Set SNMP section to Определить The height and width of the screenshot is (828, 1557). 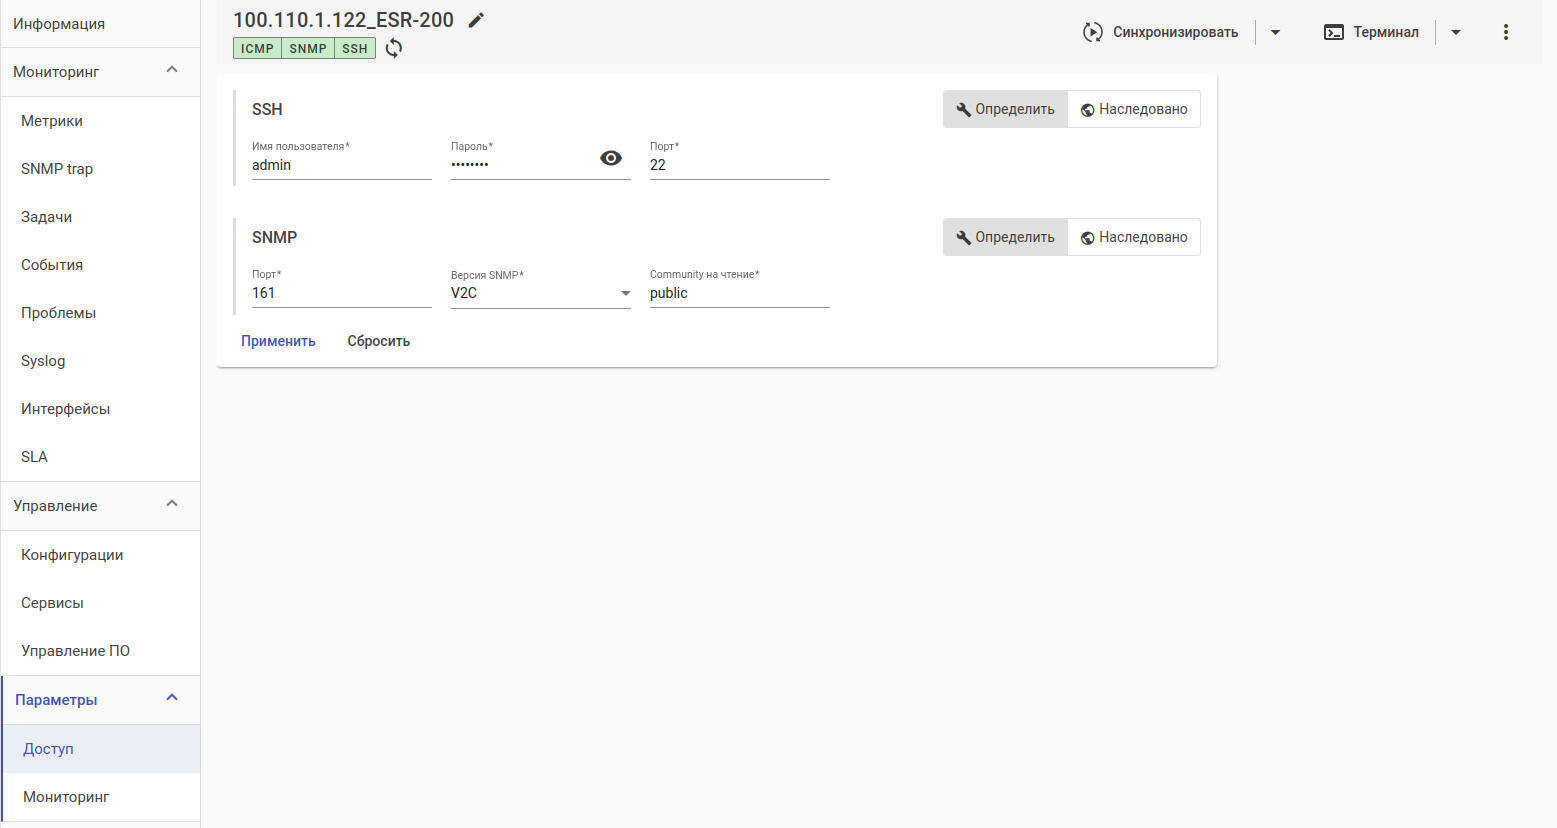click(x=1005, y=237)
